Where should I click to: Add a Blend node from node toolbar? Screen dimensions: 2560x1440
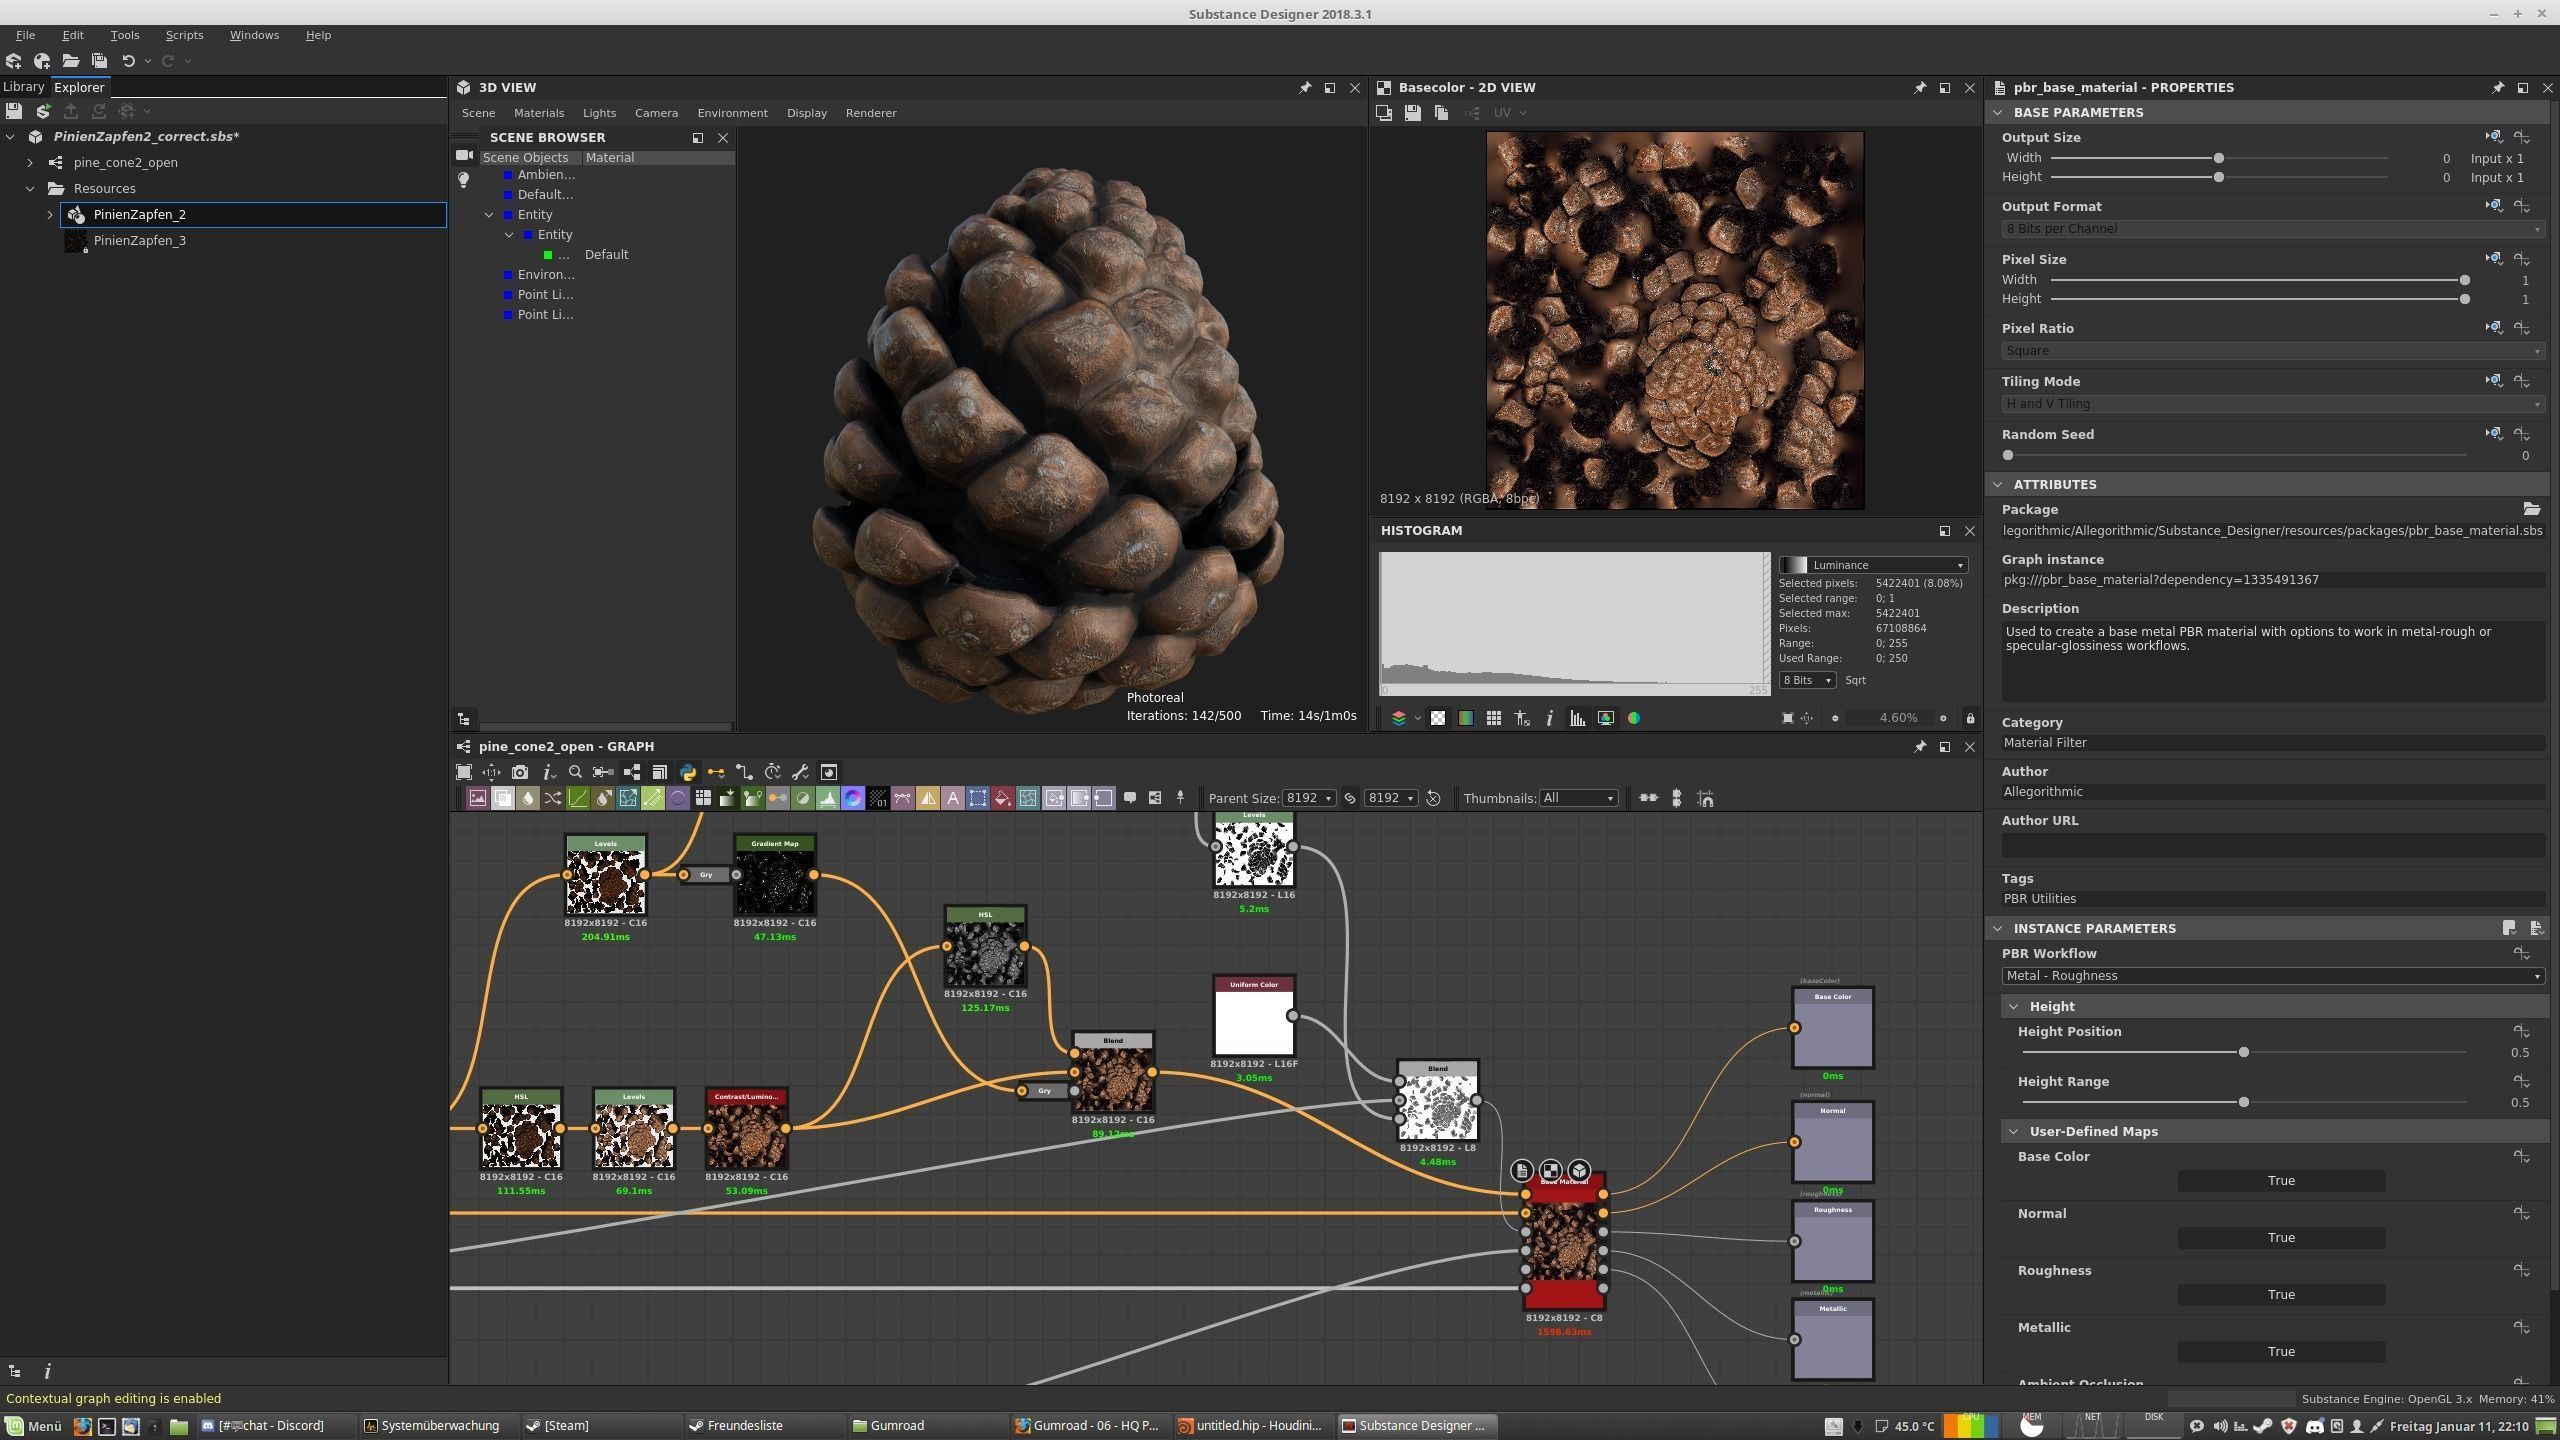pyautogui.click(x=503, y=798)
